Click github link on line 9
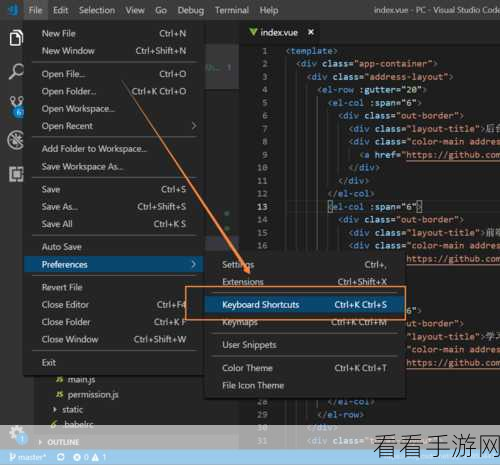Image resolution: width=500 pixels, height=465 pixels. pos(453,155)
